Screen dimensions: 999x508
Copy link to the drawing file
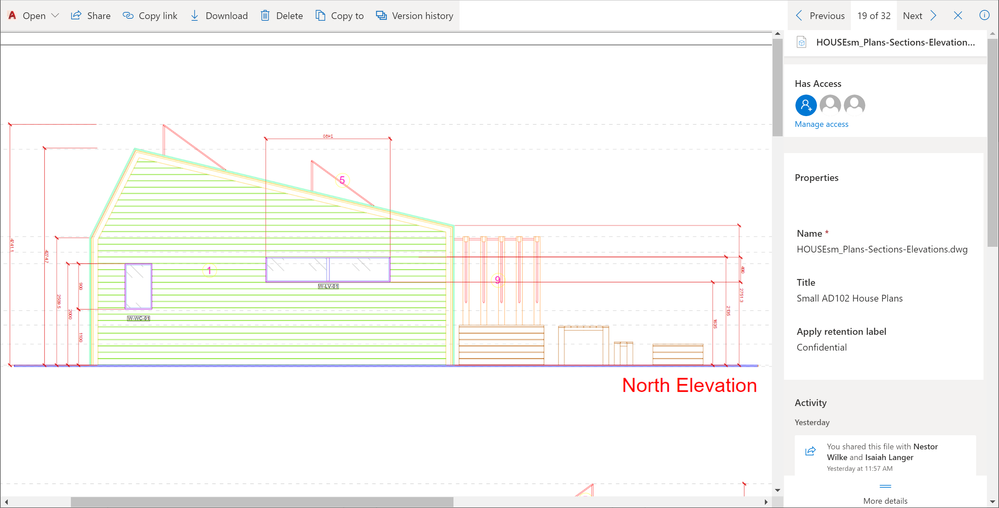click(x=150, y=15)
